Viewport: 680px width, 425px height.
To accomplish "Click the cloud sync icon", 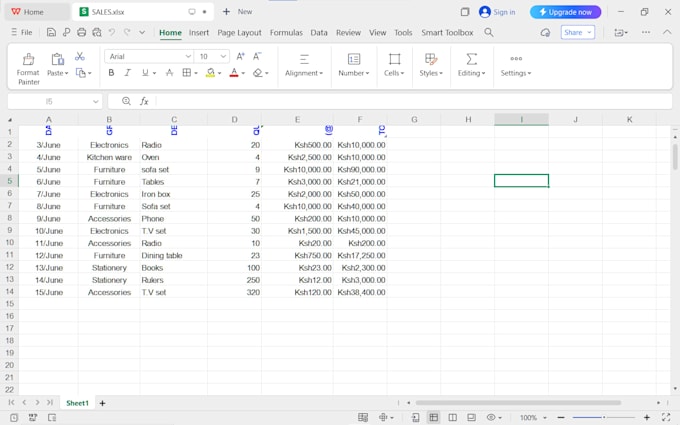I will tap(545, 33).
